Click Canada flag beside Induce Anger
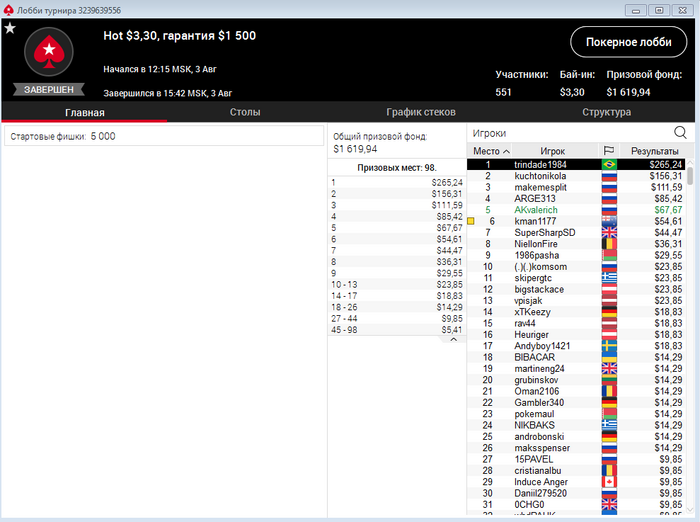The image size is (700, 522). coord(609,482)
